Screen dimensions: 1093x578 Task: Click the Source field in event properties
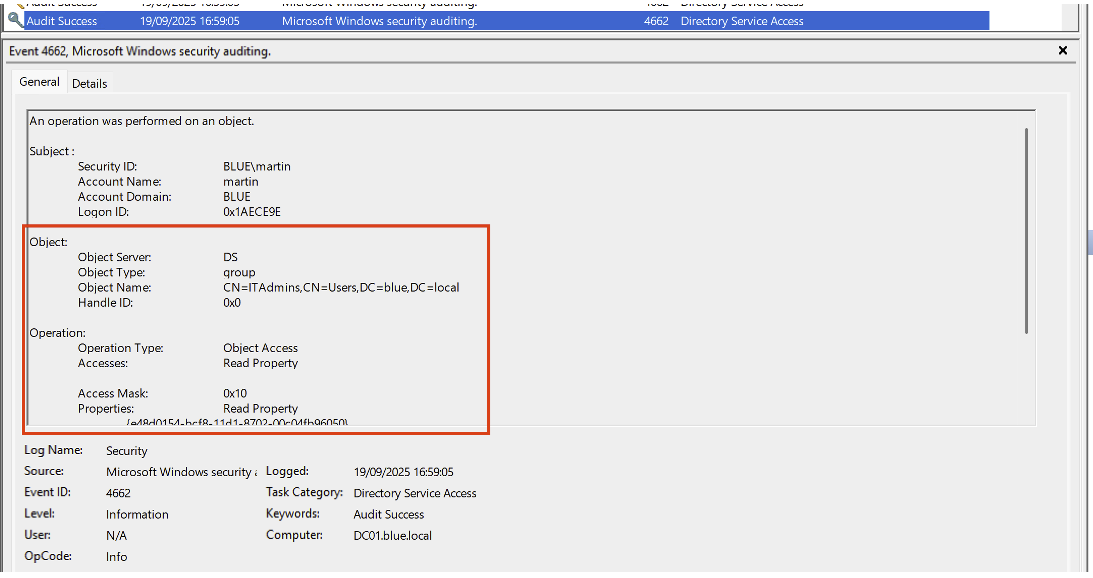[181, 472]
